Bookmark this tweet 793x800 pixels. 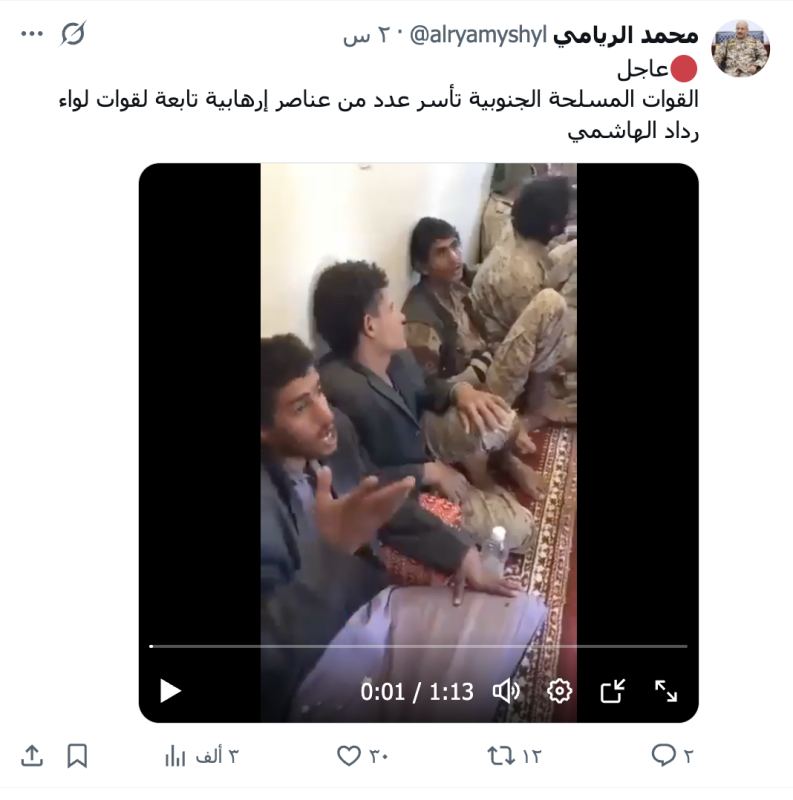[77, 756]
